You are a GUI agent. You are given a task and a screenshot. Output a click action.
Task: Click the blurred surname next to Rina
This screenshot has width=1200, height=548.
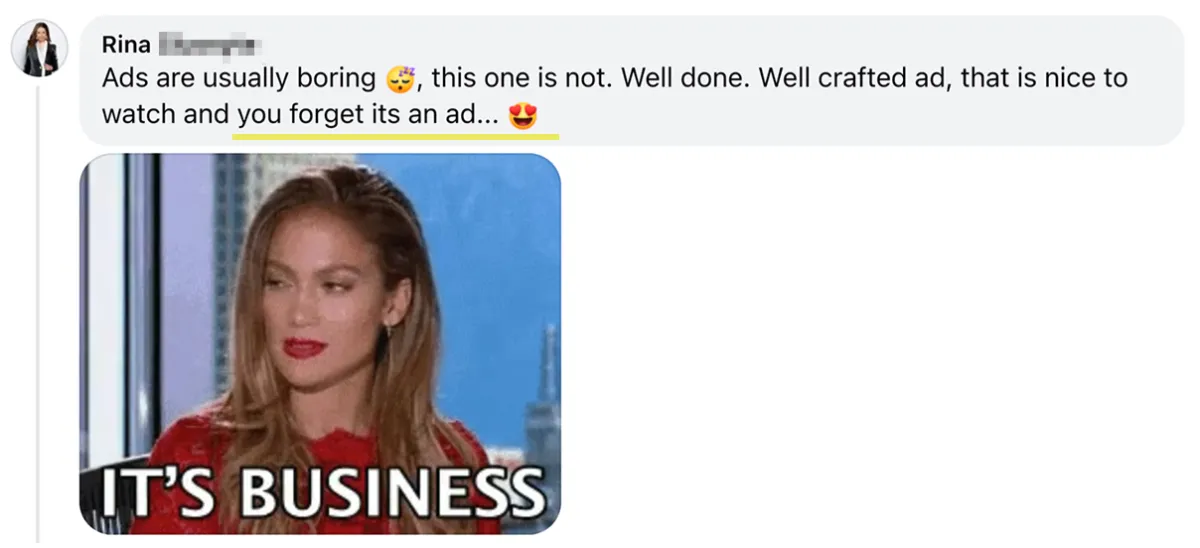(x=210, y=44)
